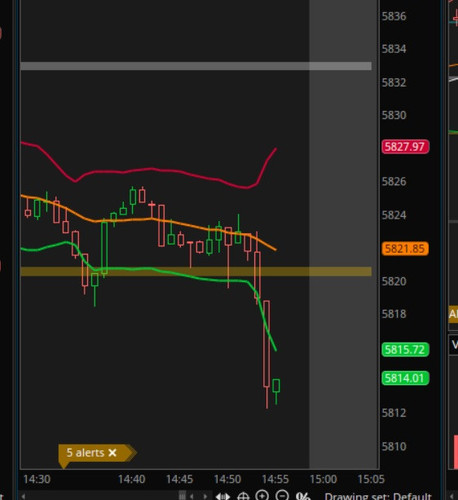Click the 5812 price axis label

(x=394, y=413)
